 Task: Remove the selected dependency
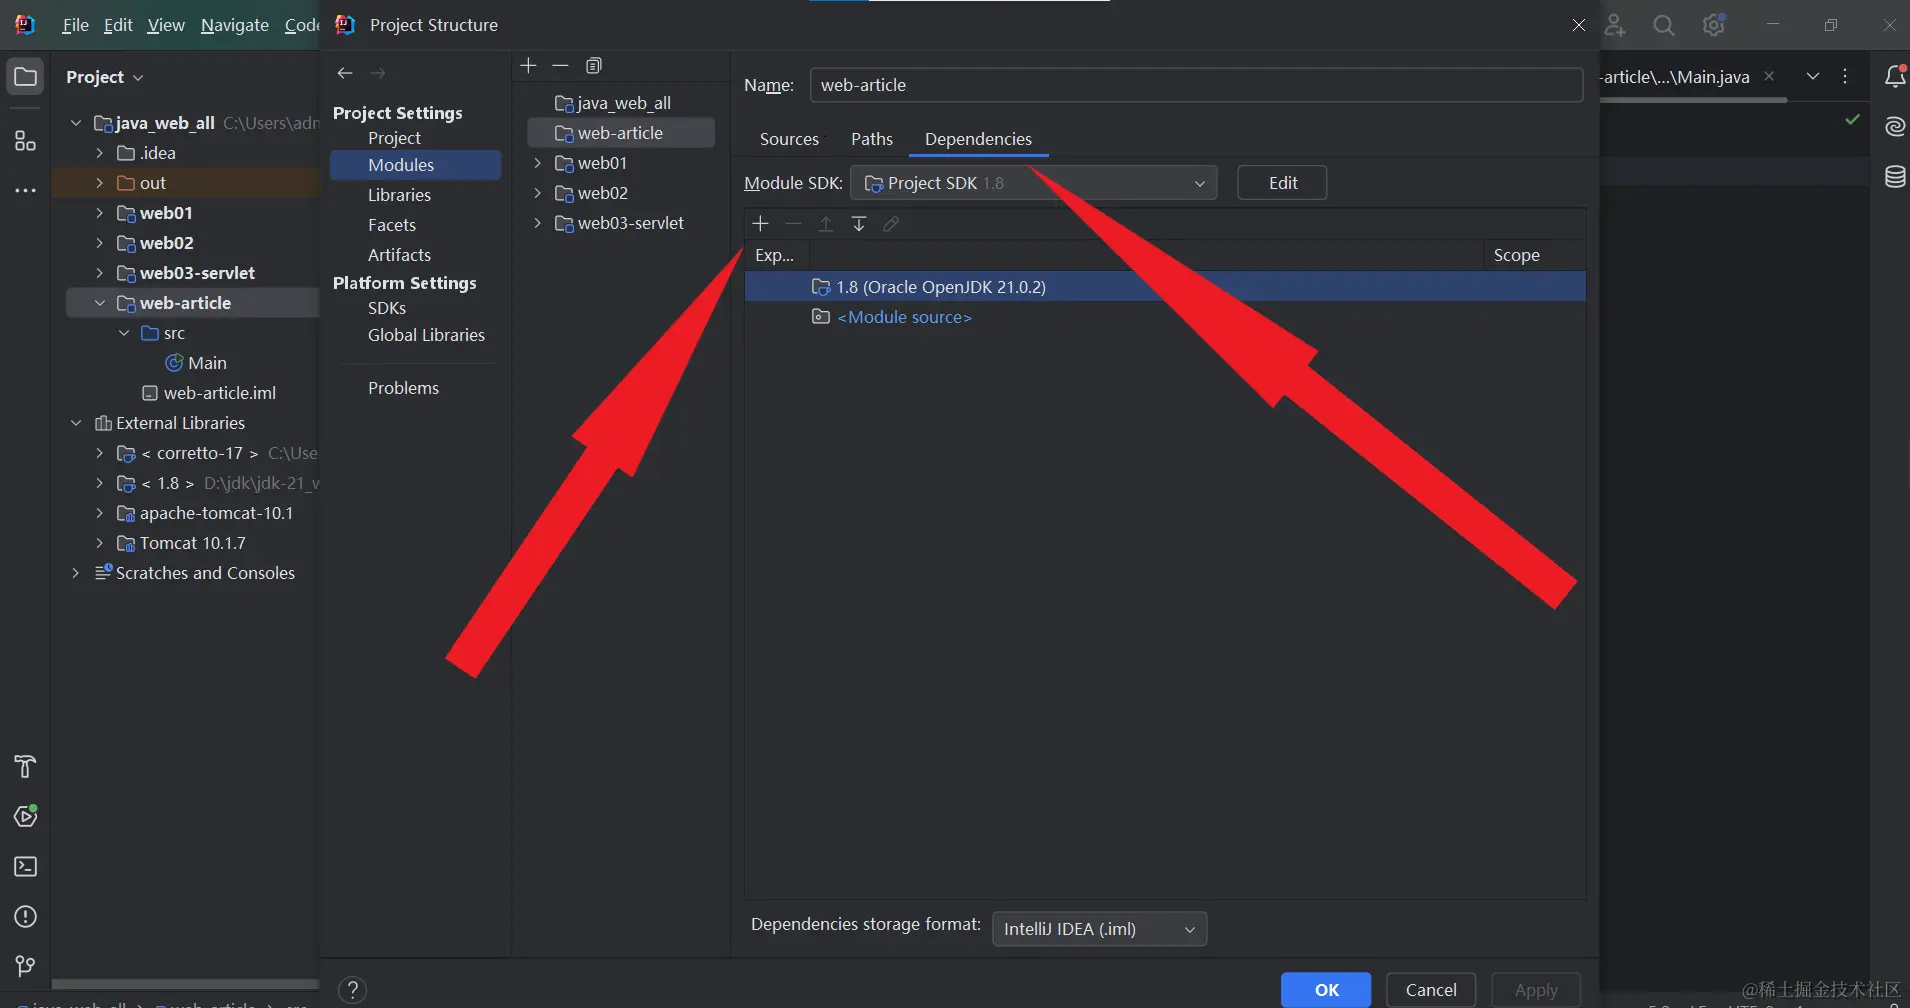tap(794, 224)
